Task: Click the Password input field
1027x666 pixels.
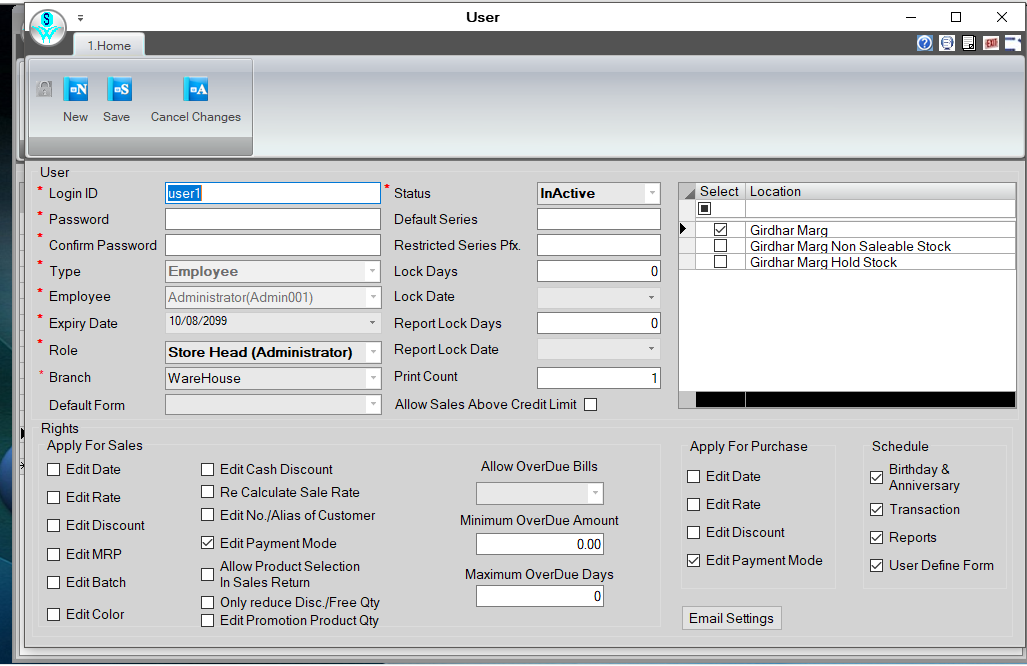Action: 272,219
